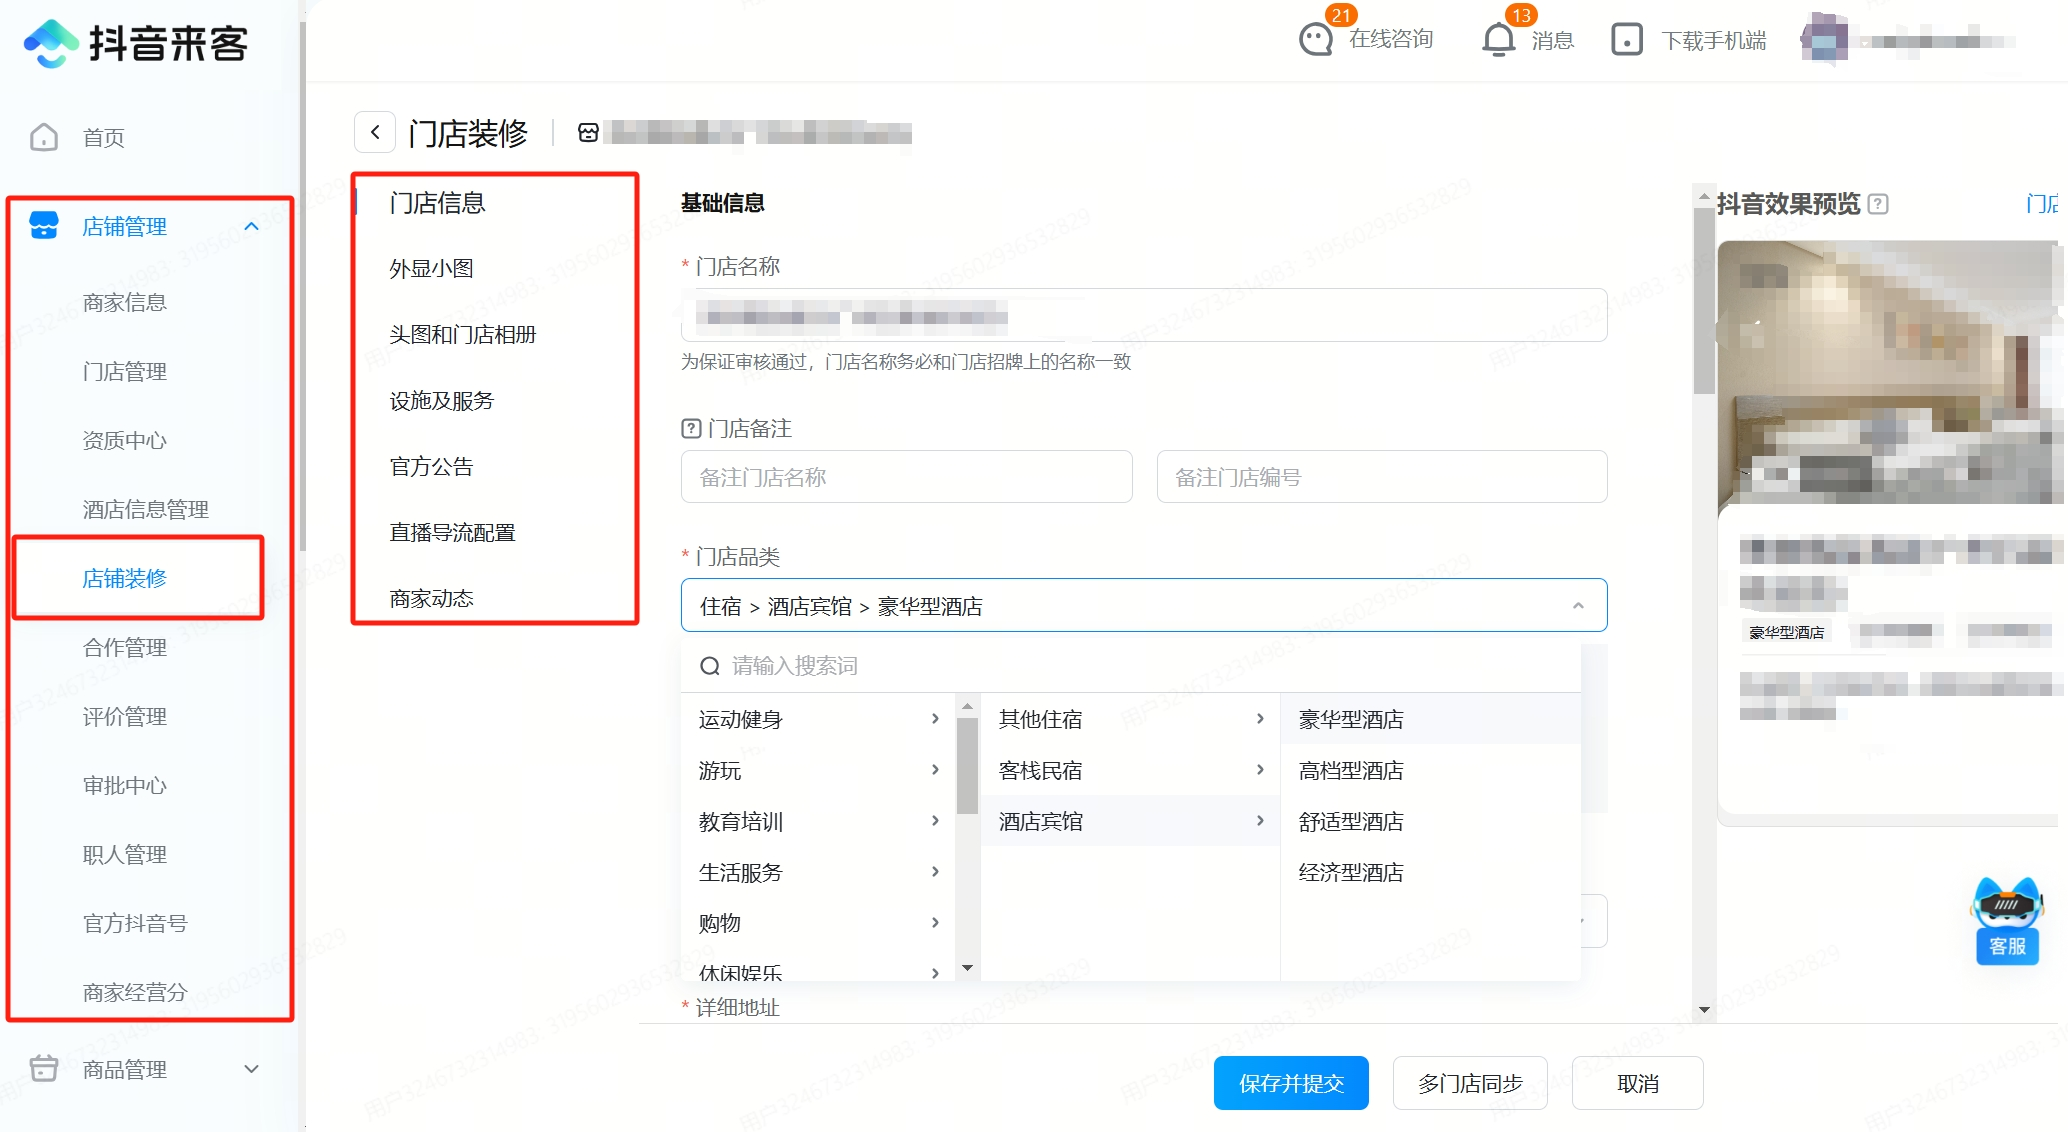Click the online consultation chat icon

1315,40
